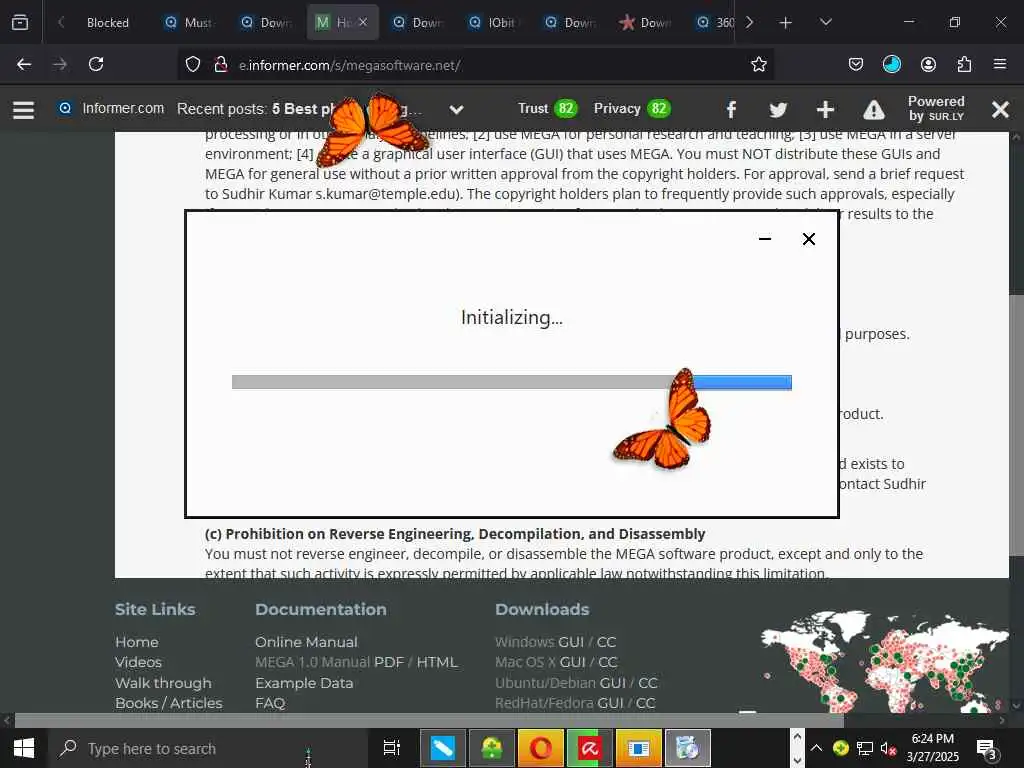Image resolution: width=1024 pixels, height=768 pixels.
Task: Open the Firefox account icon
Action: 928,64
